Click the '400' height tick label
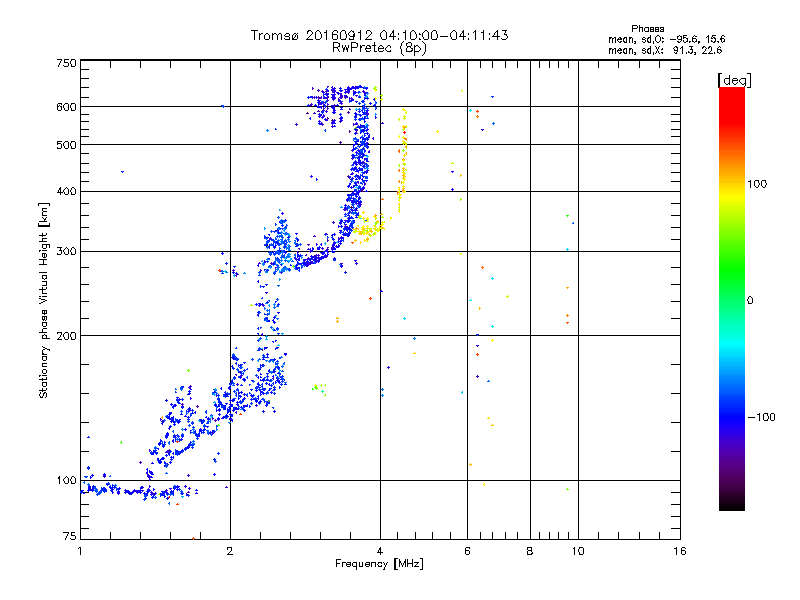The height and width of the screenshot is (600, 800). [x=66, y=192]
